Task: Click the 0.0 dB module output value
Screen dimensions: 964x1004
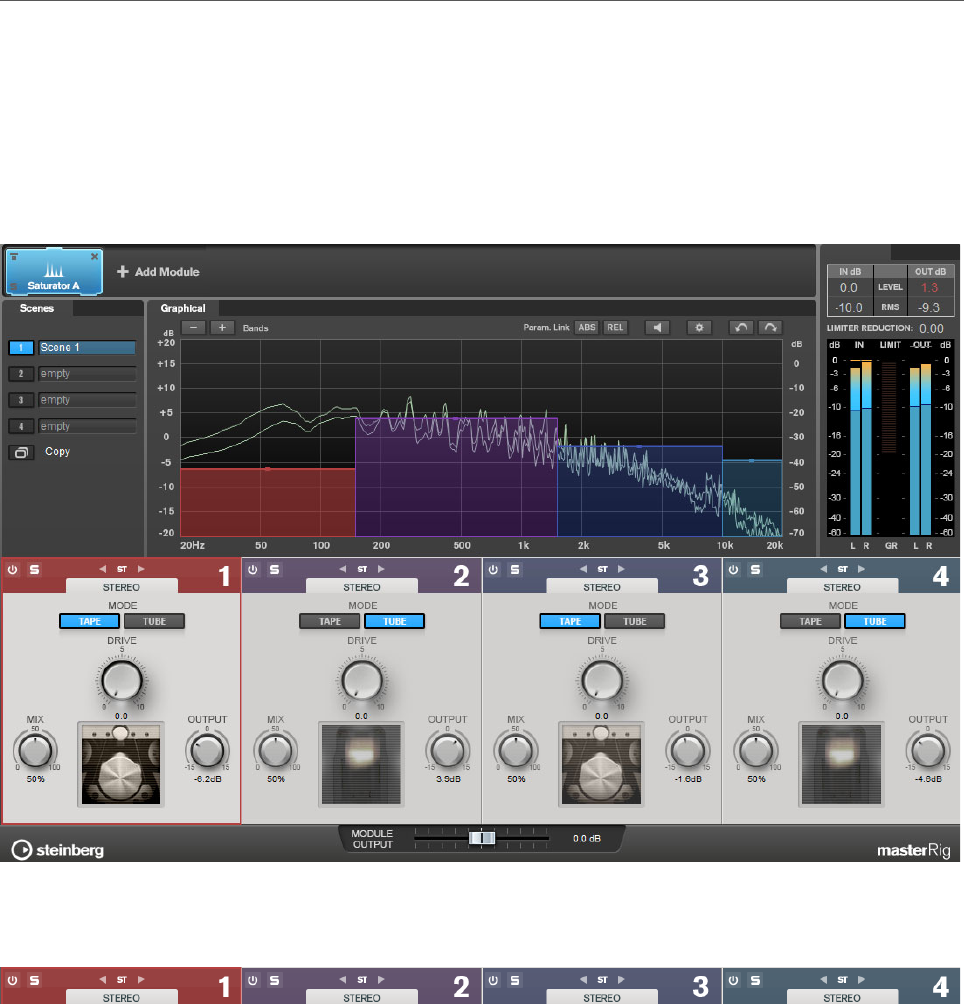Action: coord(587,839)
